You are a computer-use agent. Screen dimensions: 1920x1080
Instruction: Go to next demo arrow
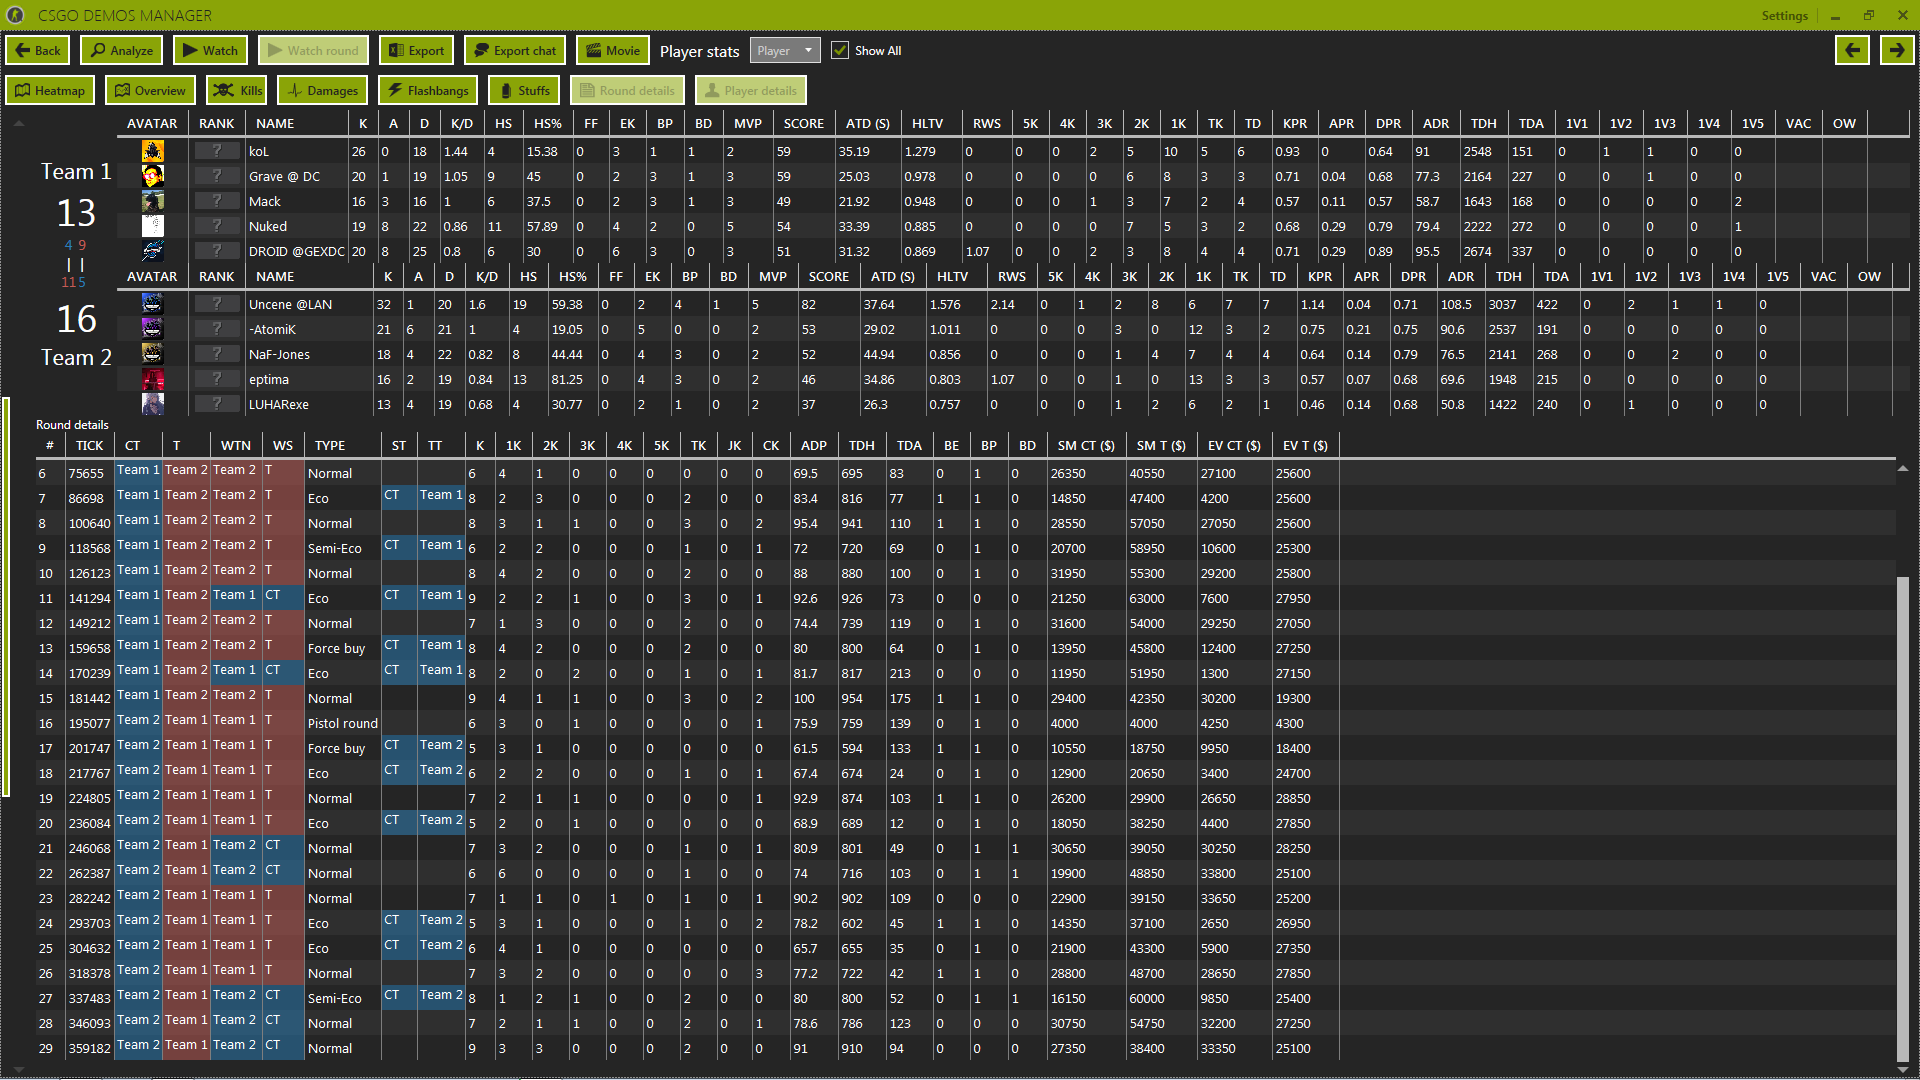pos(1896,50)
